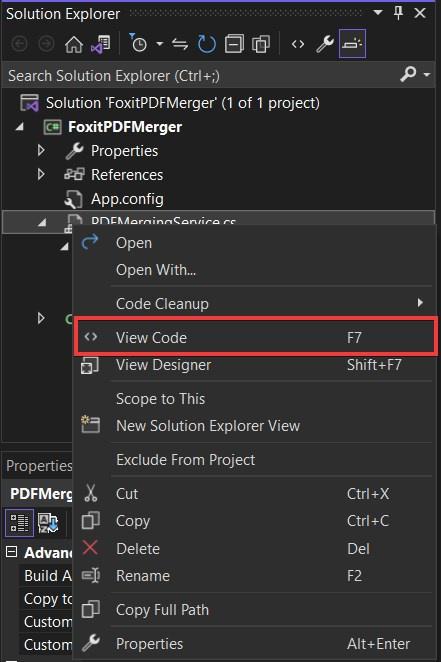441x662 pixels.
Task: Refresh Solution Explorer with circular arrow
Action: [x=206, y=44]
